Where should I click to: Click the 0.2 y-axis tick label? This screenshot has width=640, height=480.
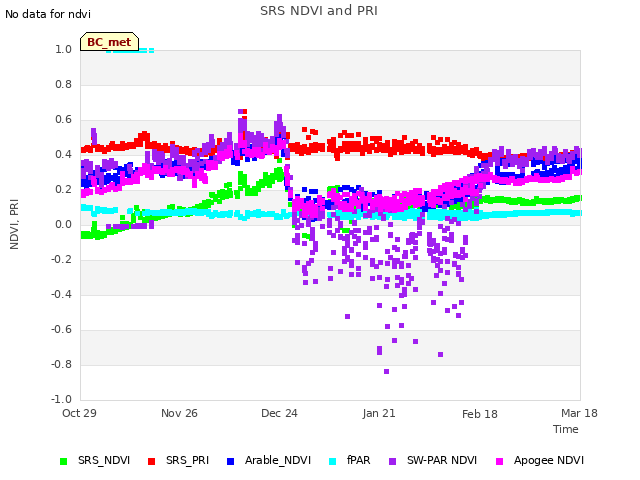[63, 189]
